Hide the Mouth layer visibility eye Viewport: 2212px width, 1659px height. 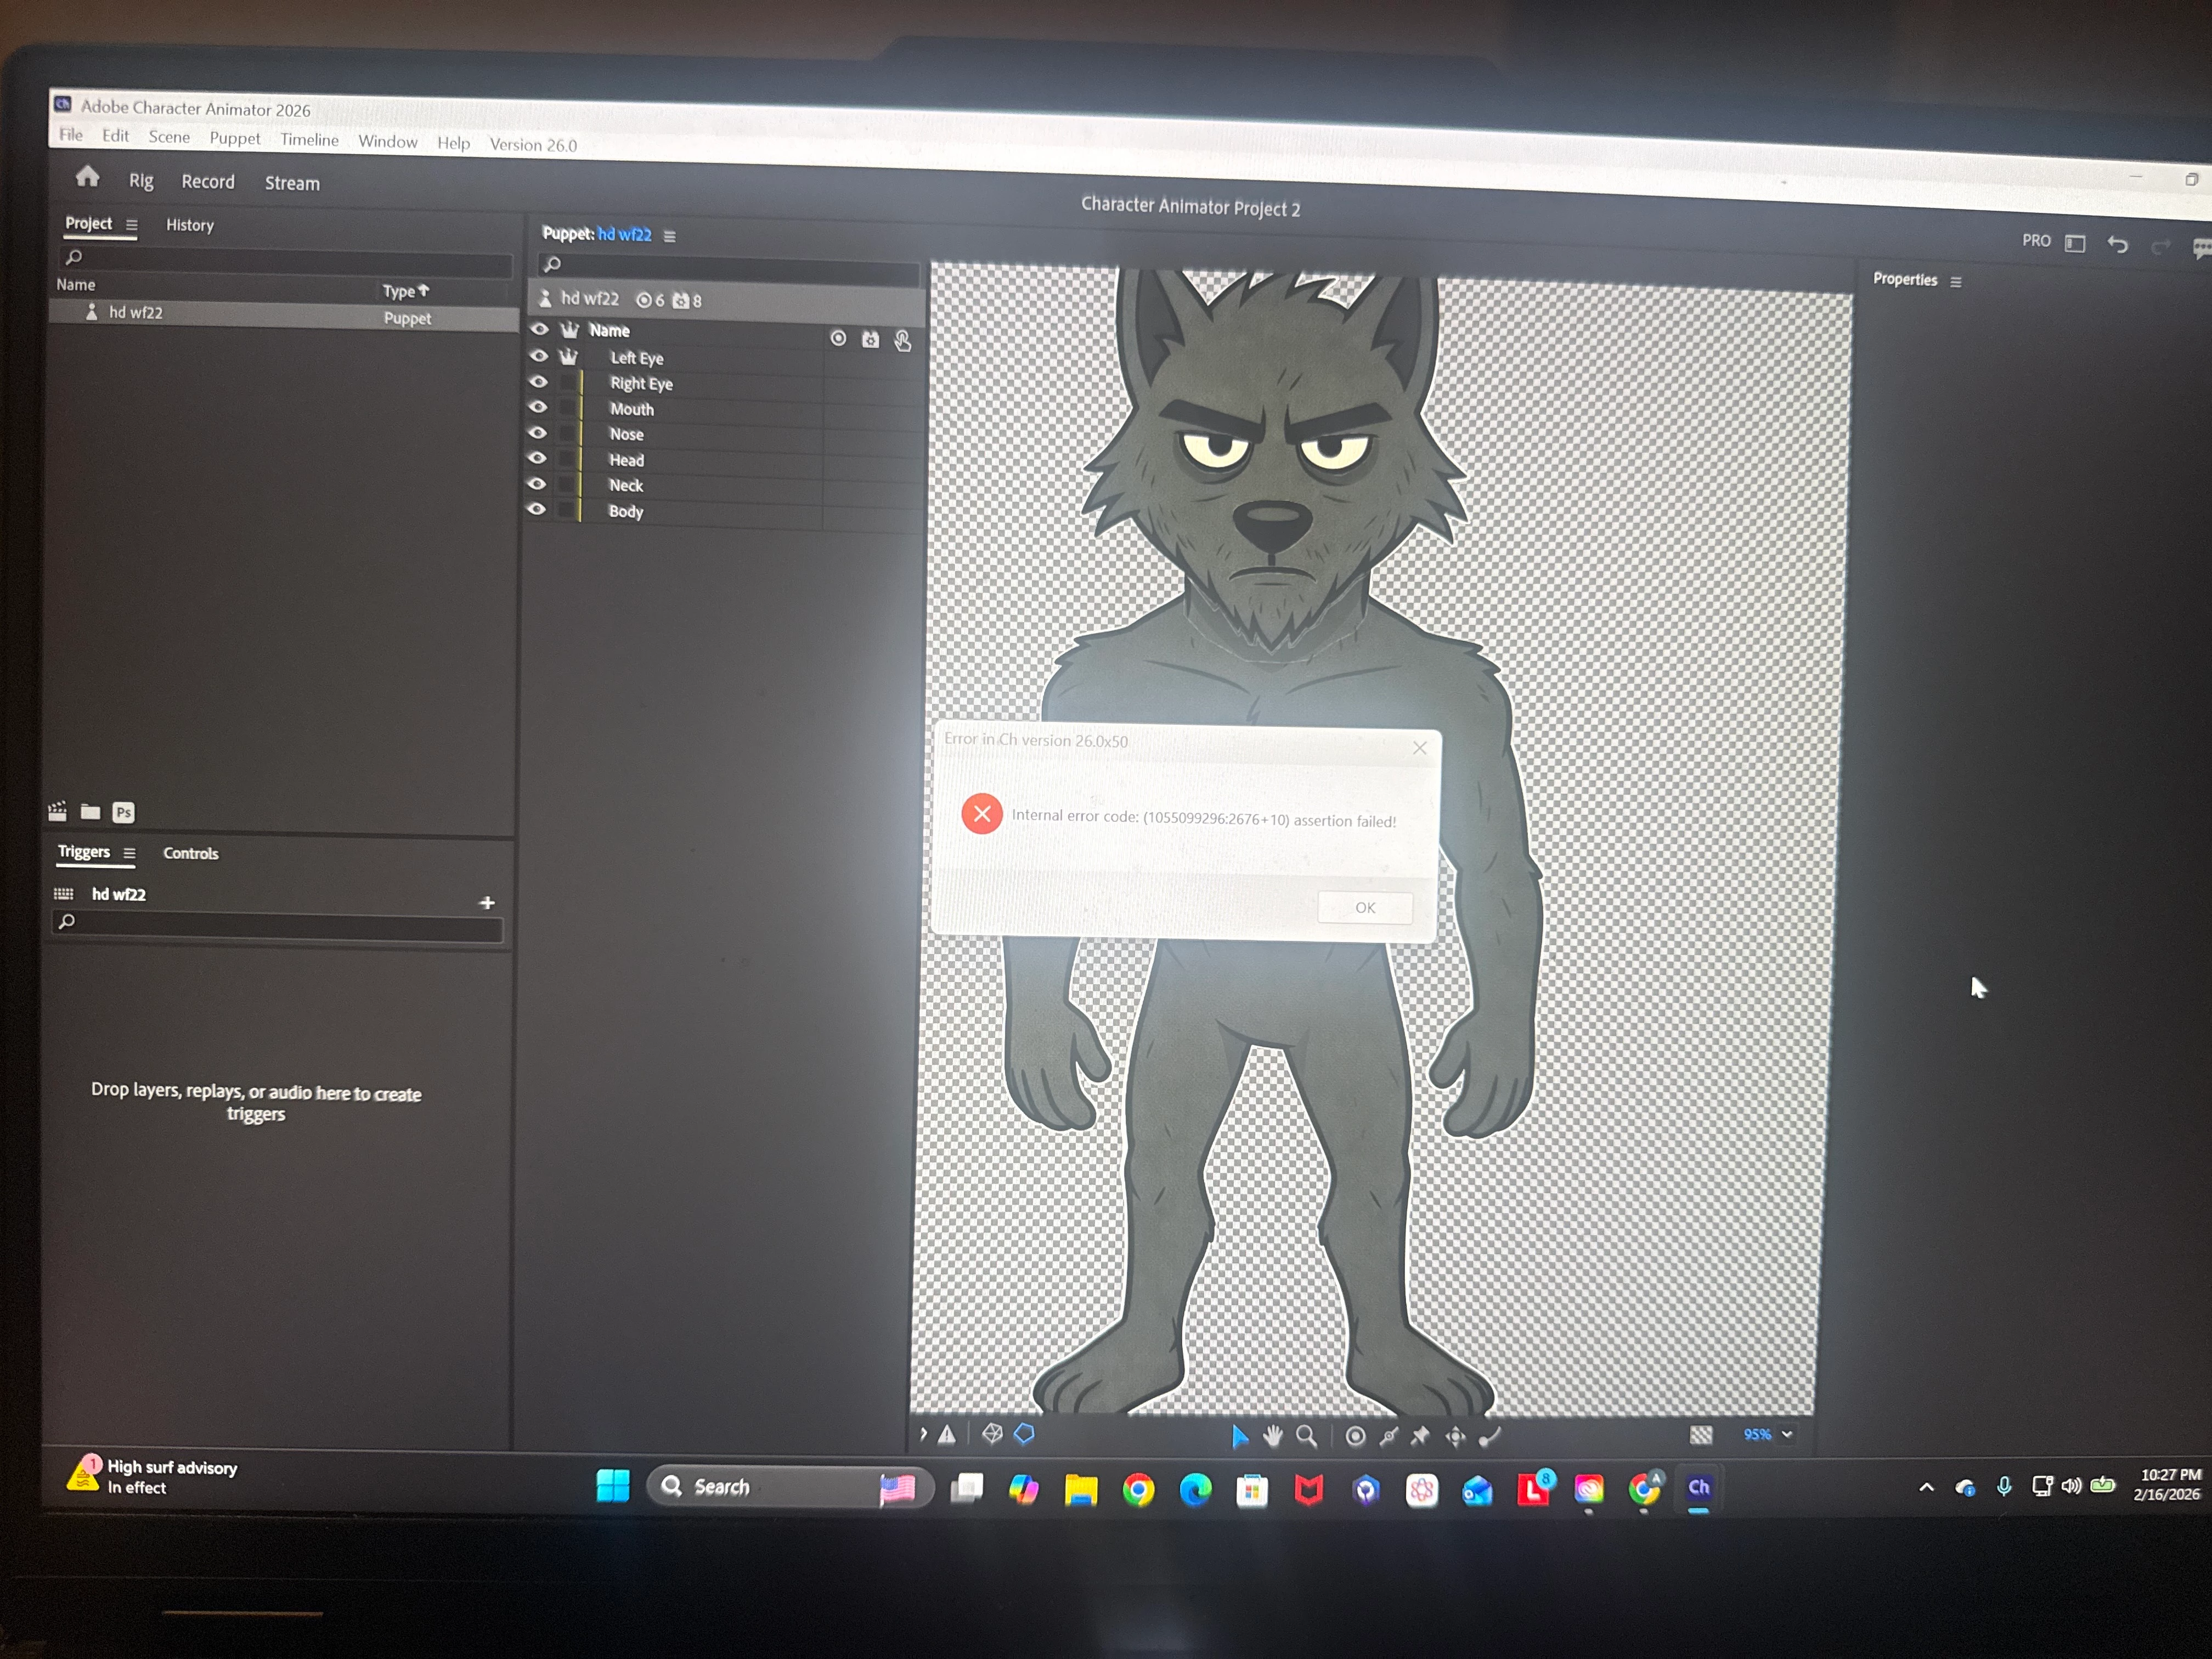pos(538,407)
